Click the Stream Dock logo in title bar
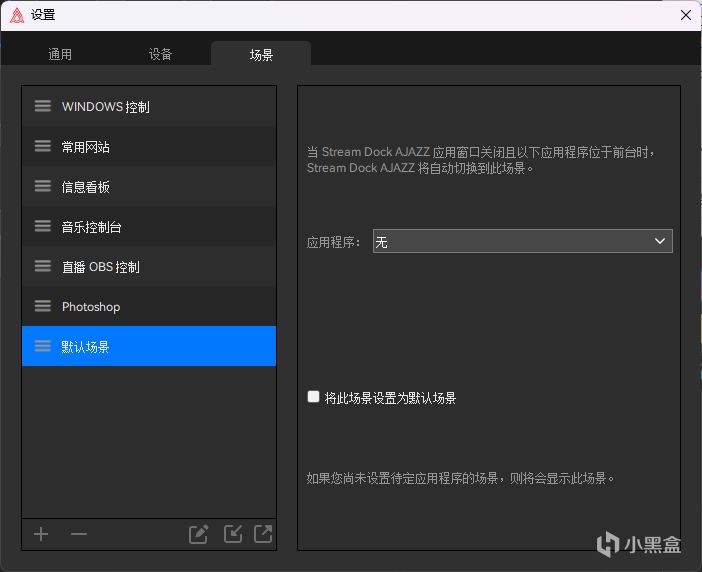Viewport: 702px width, 572px height. 17,15
